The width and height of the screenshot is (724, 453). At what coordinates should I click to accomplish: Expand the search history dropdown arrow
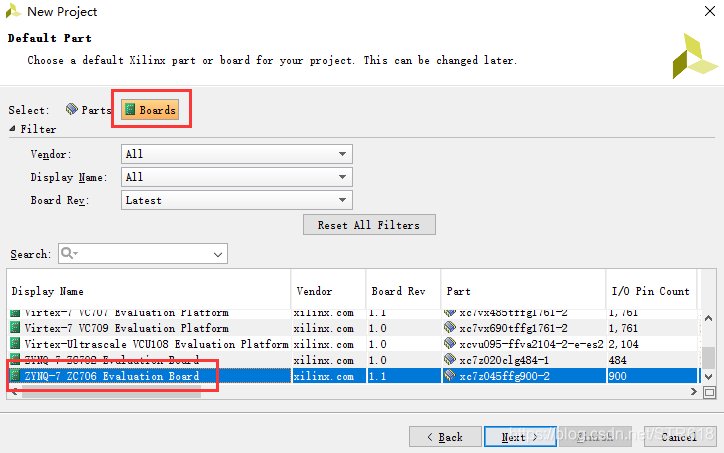click(218, 254)
